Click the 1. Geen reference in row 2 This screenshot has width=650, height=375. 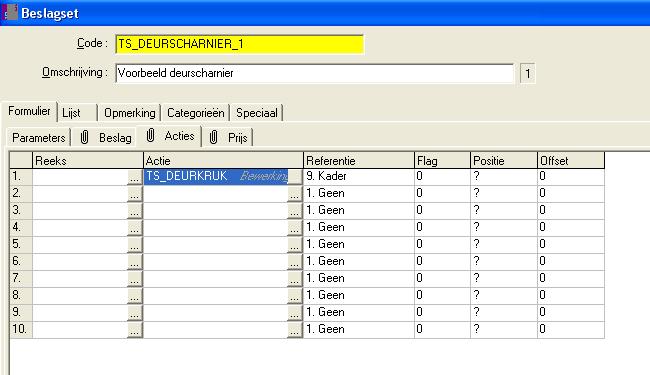click(359, 194)
